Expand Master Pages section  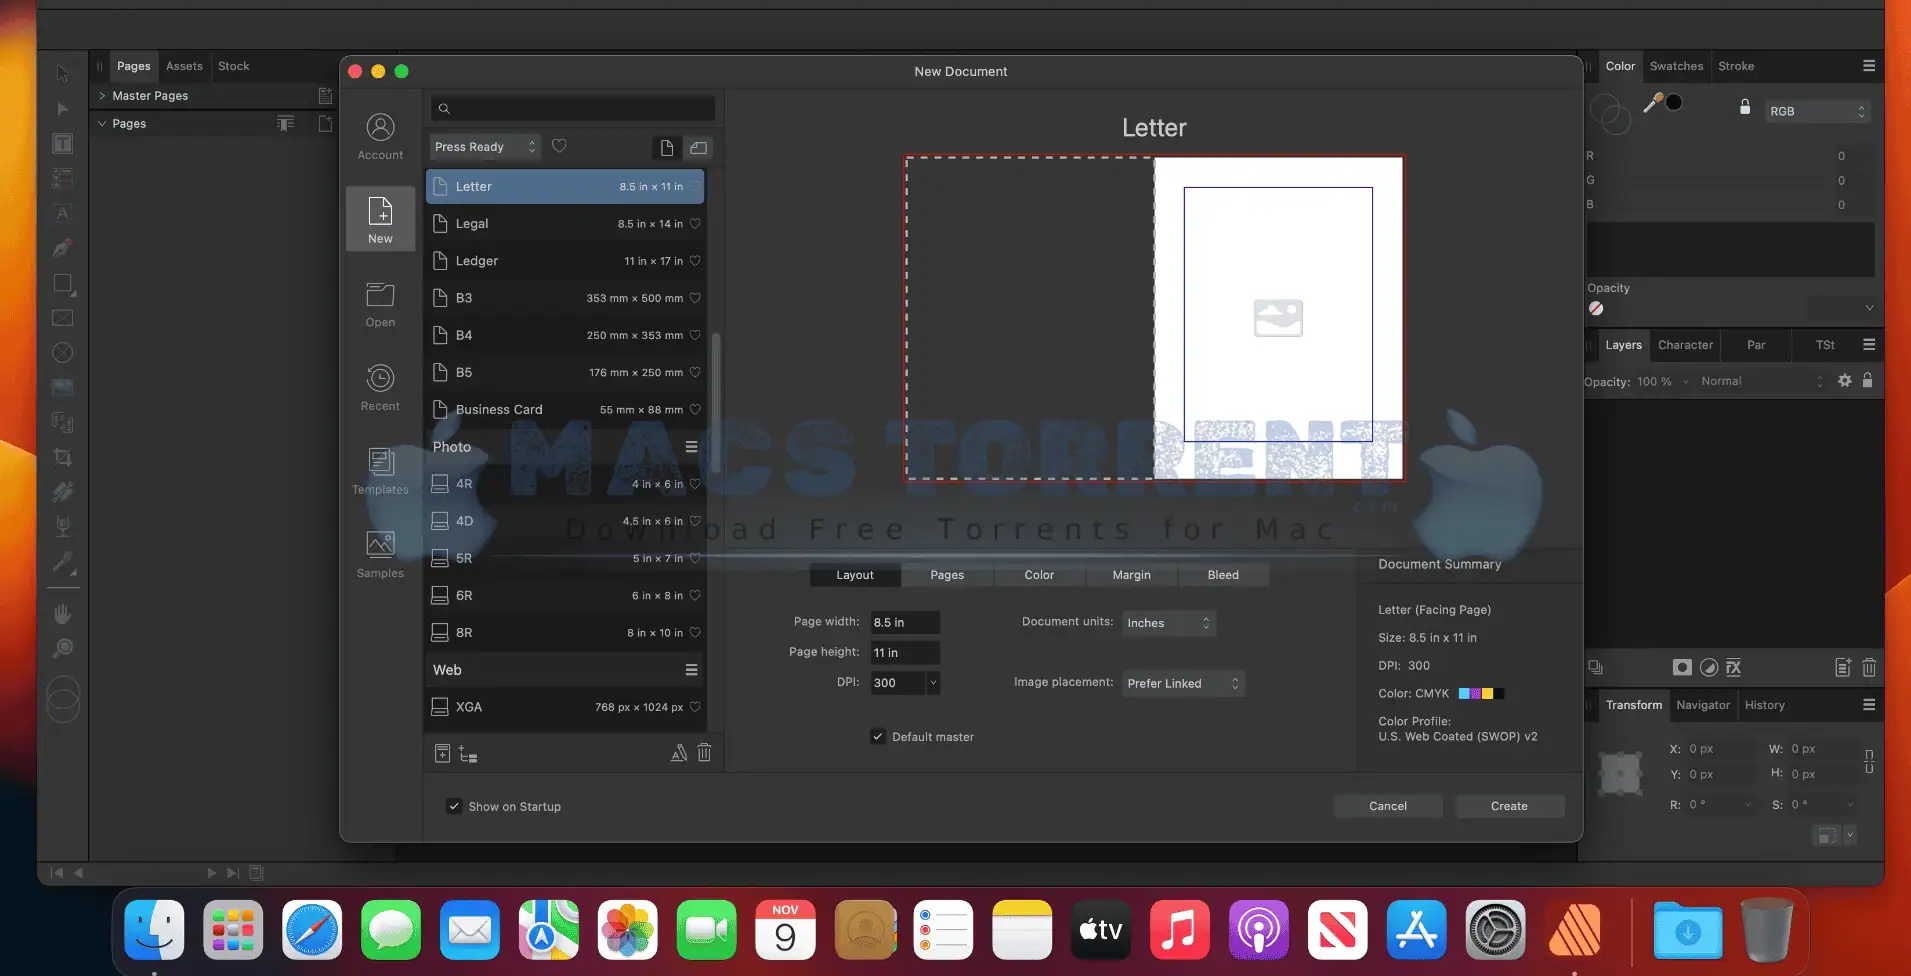click(102, 96)
